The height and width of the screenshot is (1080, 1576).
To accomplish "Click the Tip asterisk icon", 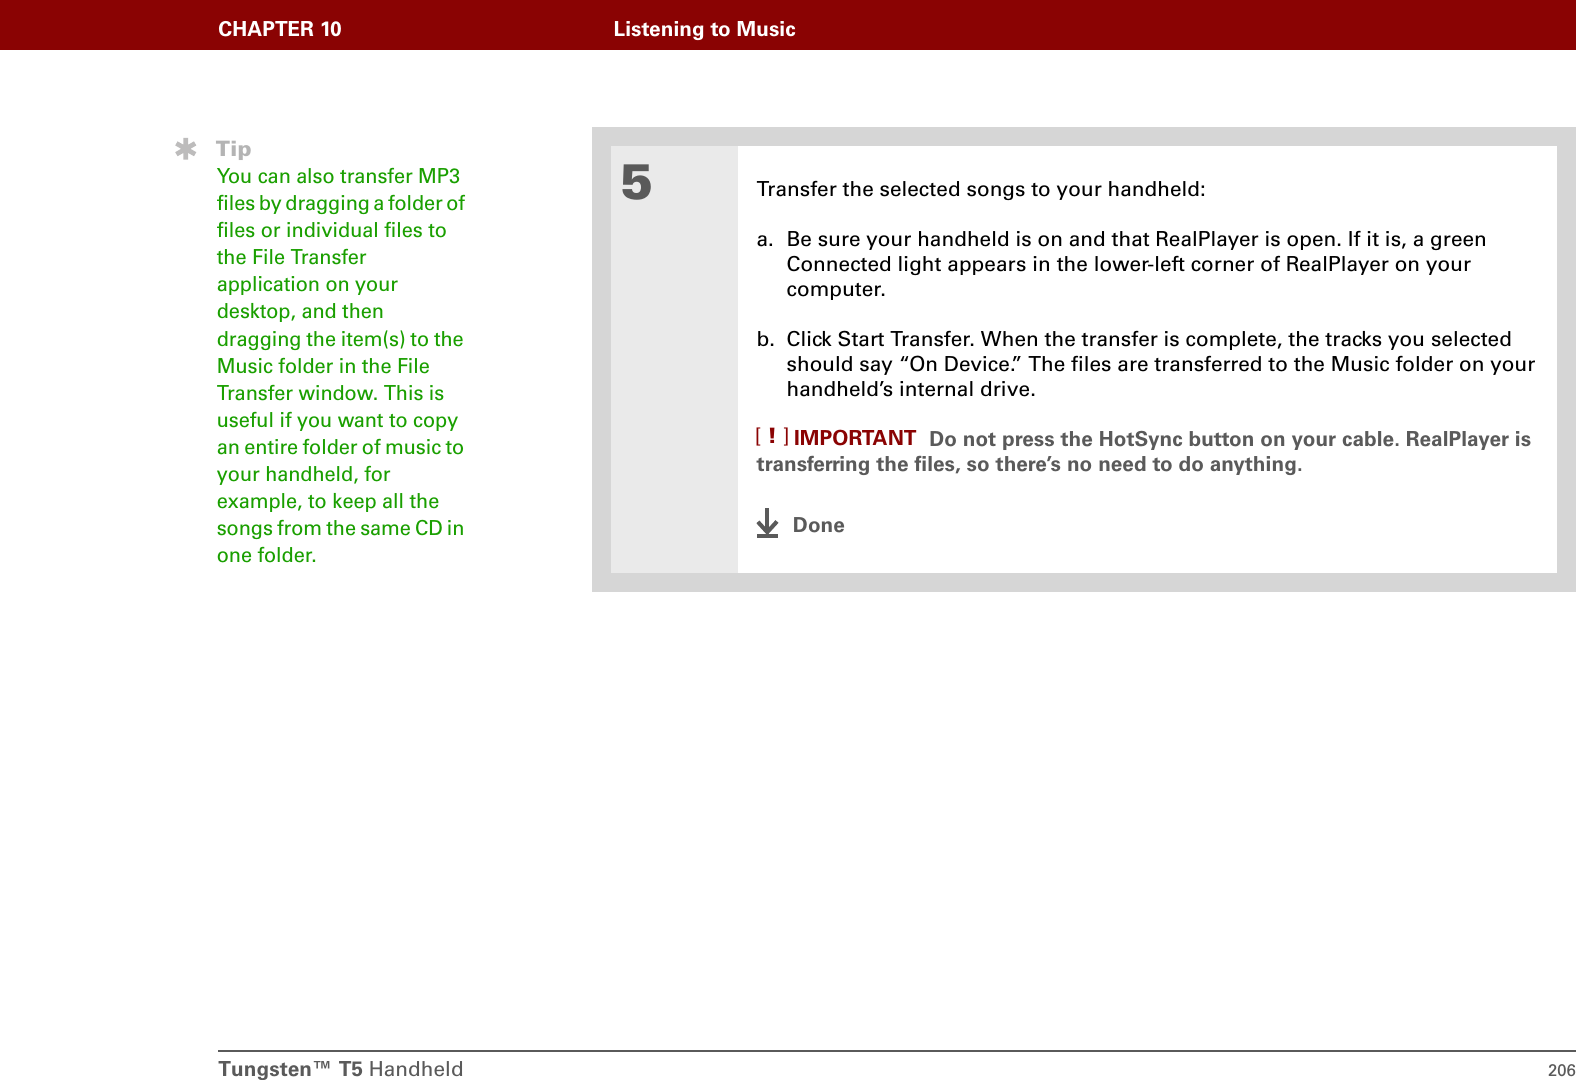I will pyautogui.click(x=186, y=150).
